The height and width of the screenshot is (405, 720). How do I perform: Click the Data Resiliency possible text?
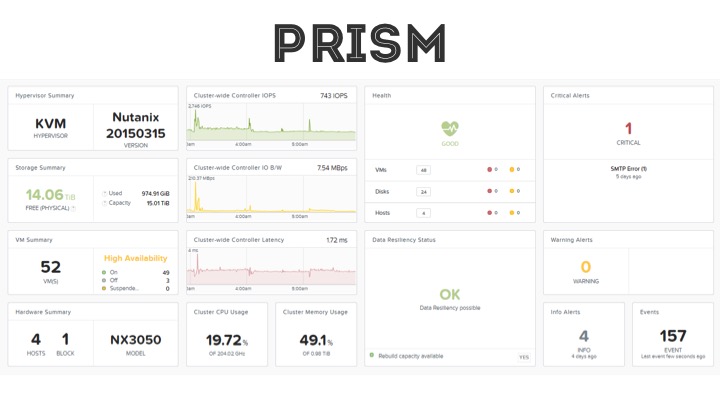tap(450, 308)
